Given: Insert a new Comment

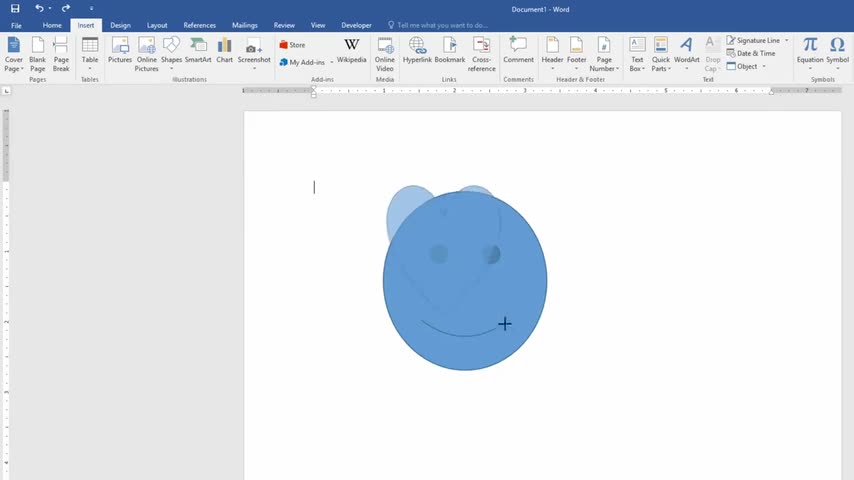Looking at the screenshot, I should pos(518,50).
